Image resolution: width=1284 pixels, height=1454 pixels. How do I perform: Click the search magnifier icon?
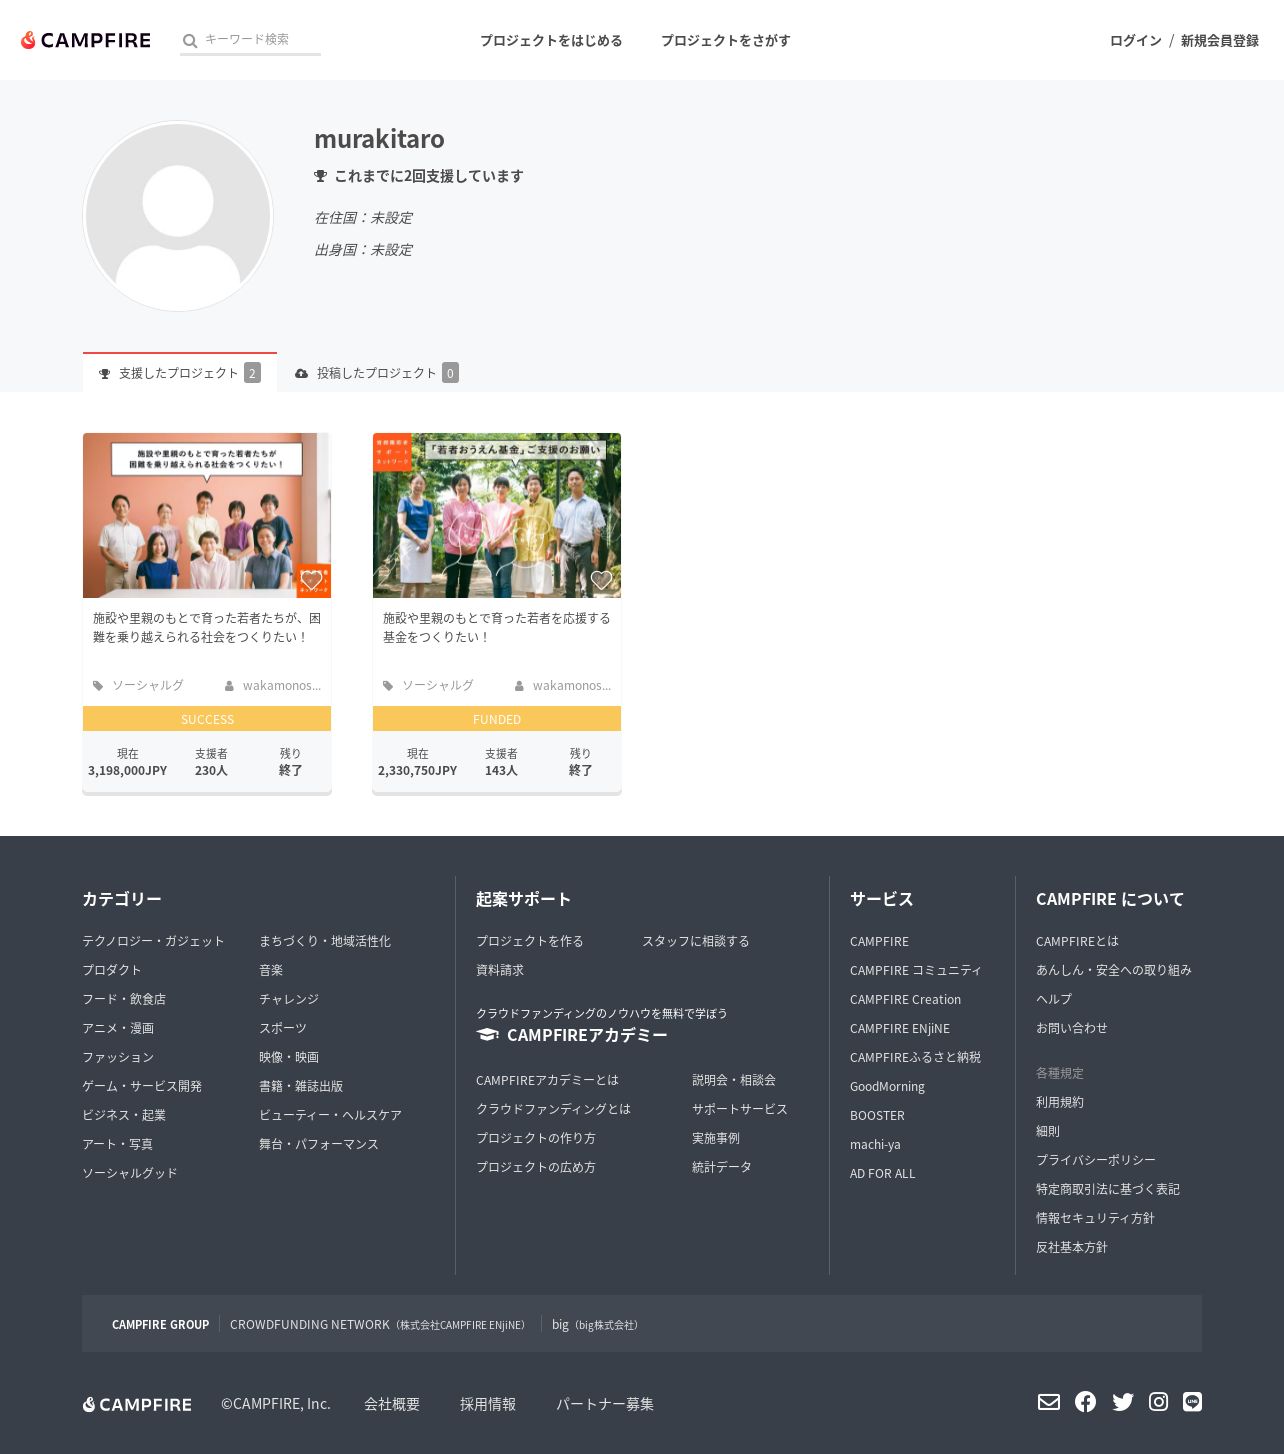pos(189,41)
